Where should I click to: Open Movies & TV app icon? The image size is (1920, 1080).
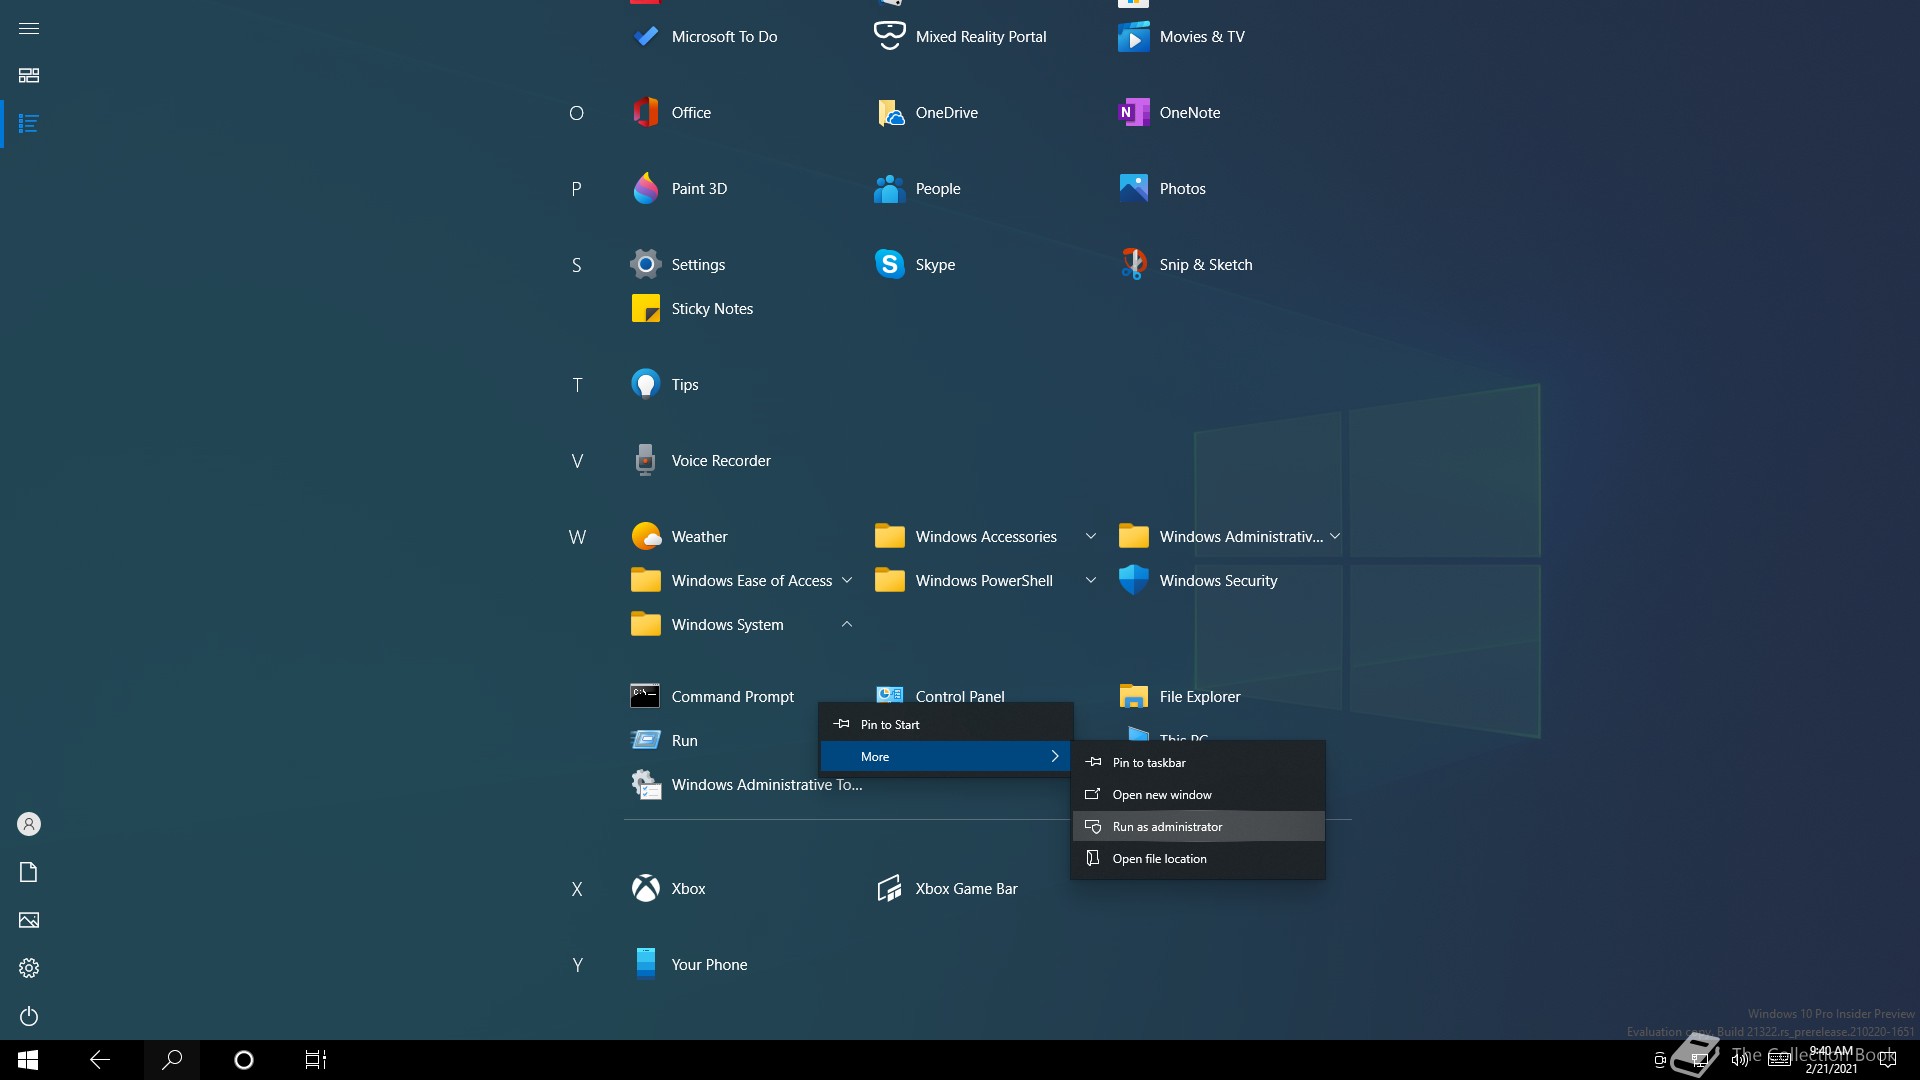coord(1133,37)
